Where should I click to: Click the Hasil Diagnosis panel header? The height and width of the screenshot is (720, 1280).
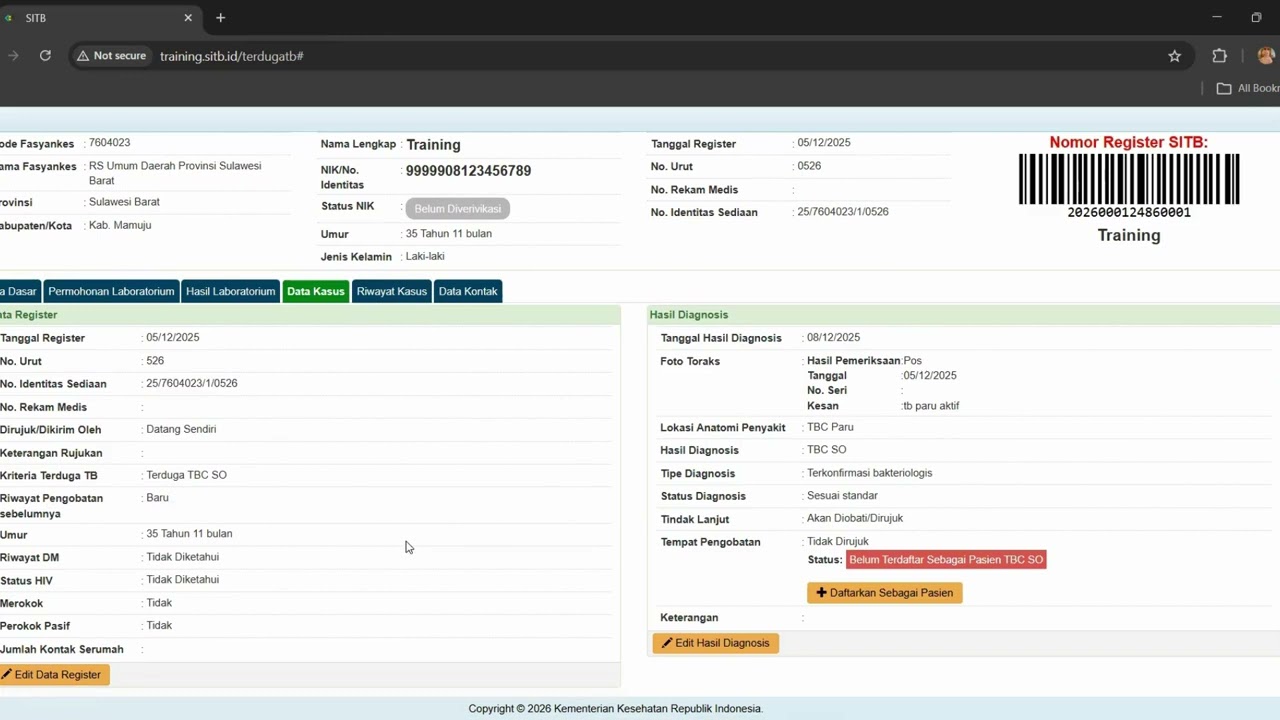pos(964,315)
